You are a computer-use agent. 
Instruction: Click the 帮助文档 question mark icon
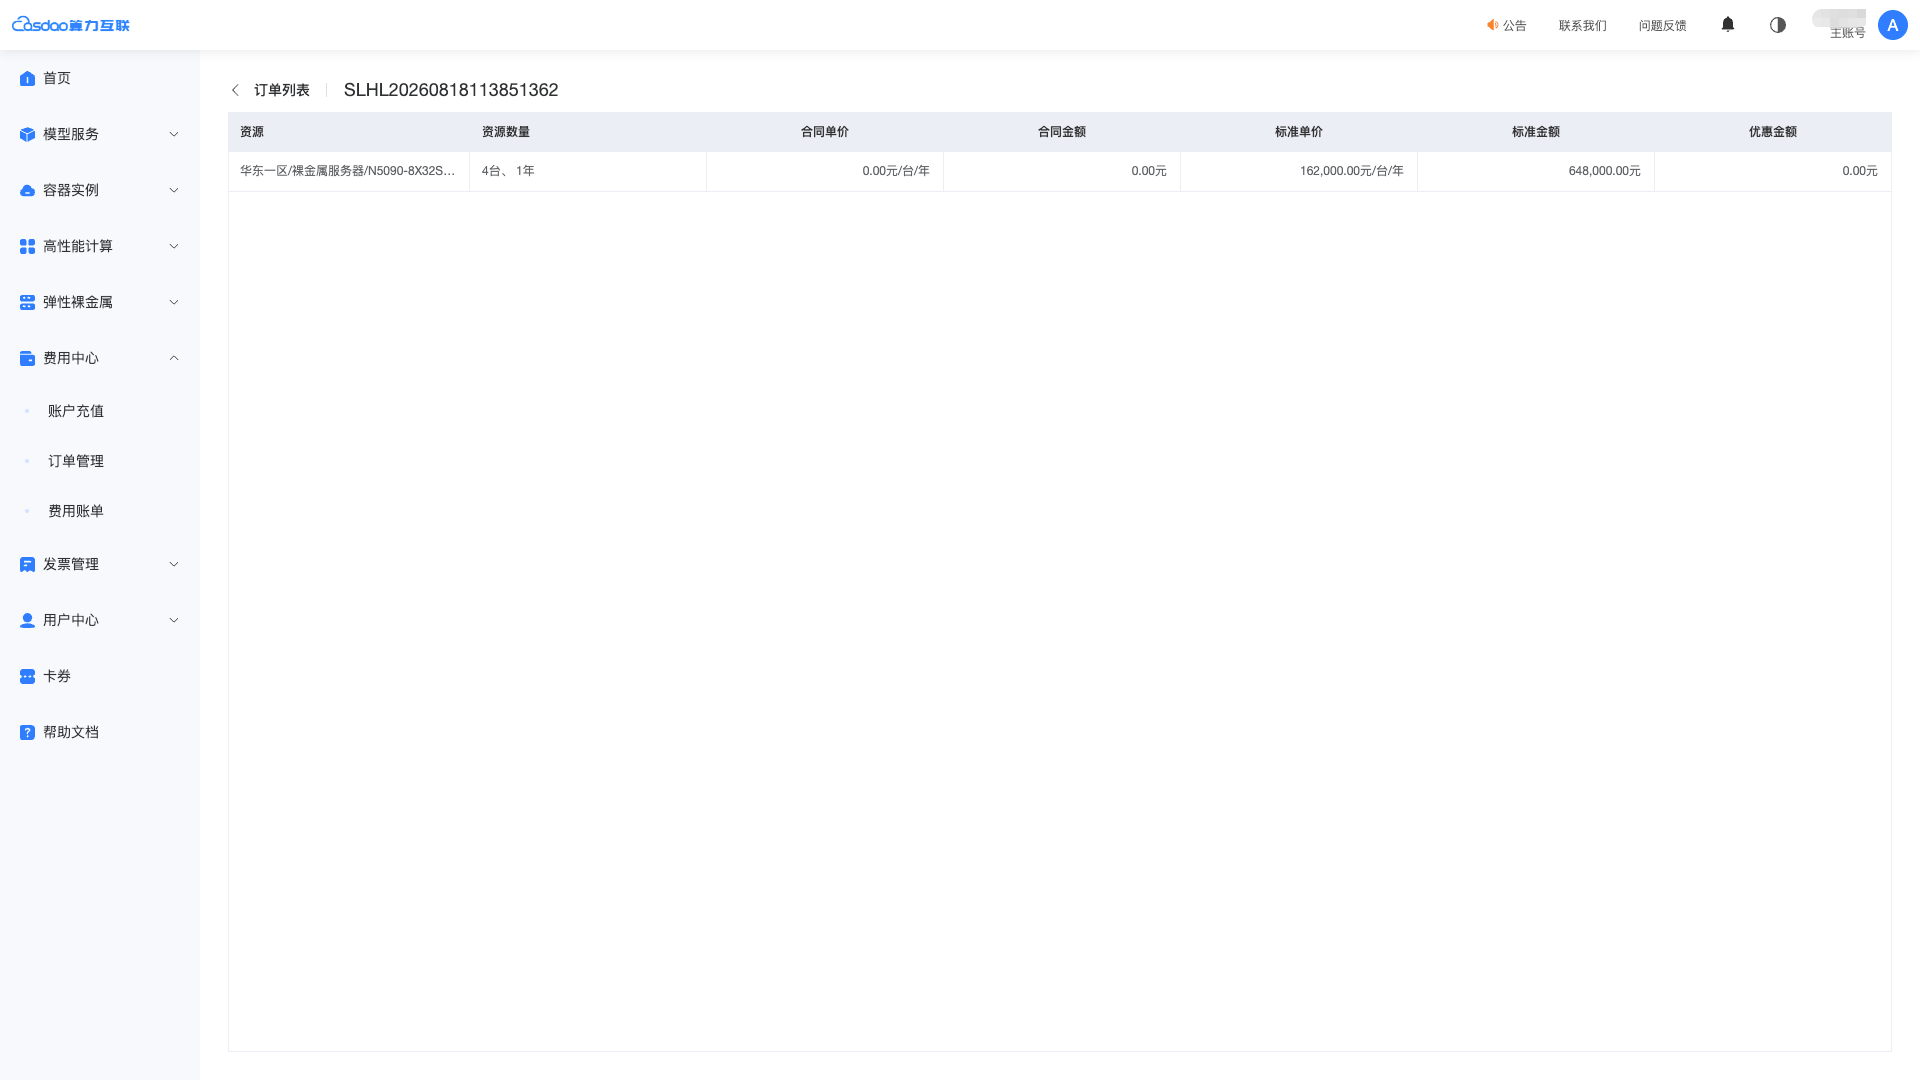(x=27, y=732)
